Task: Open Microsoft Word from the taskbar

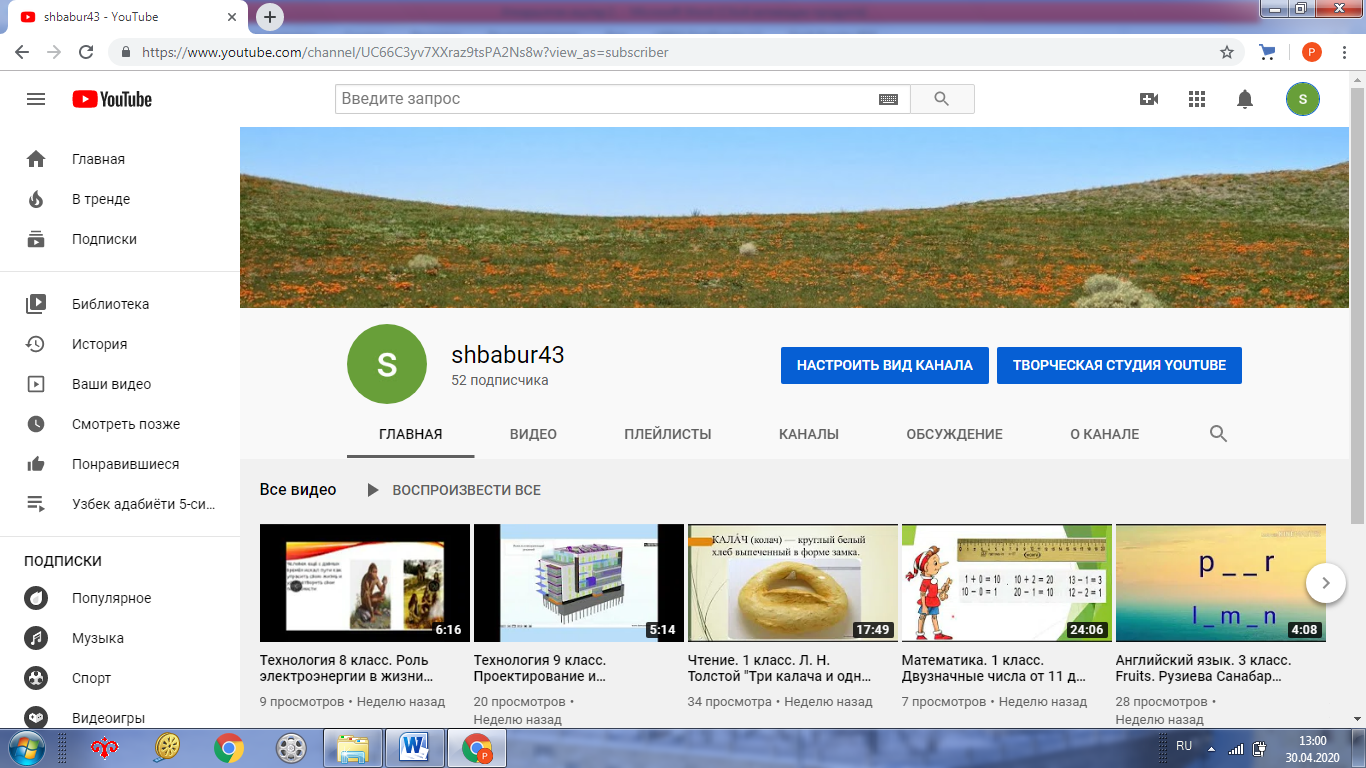Action: (x=414, y=748)
